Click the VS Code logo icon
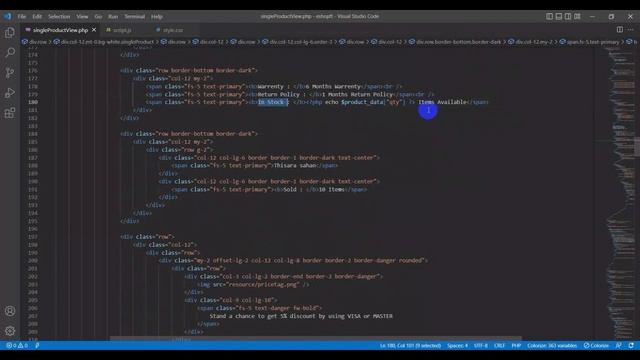Screen dimensions: 640x360 click(8, 16)
